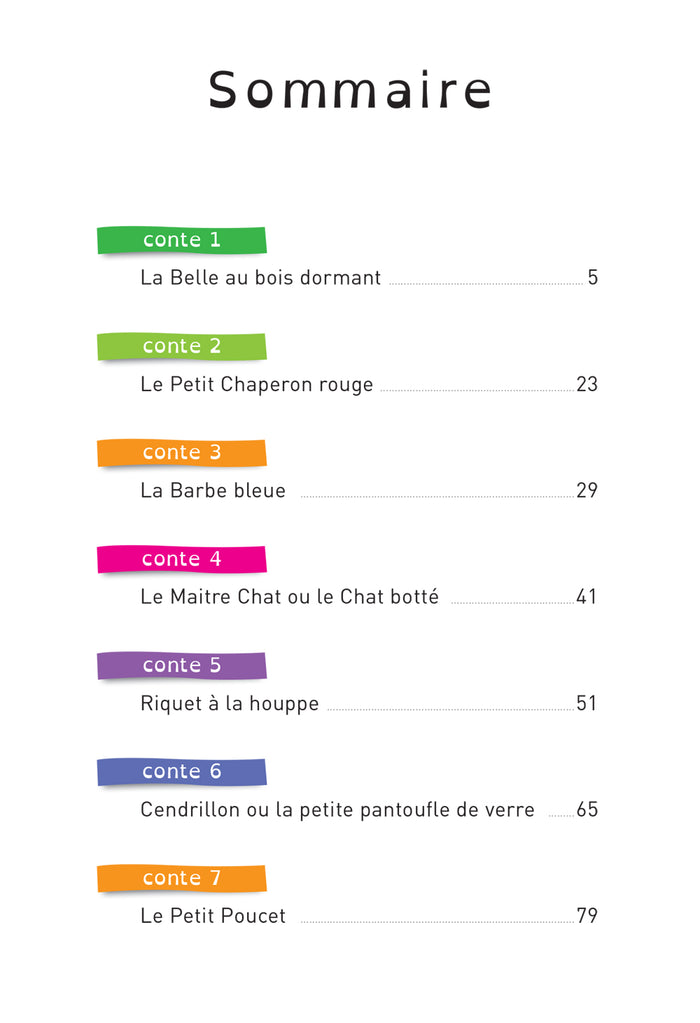700x1023 pixels.
Task: Click page number 41
Action: (587, 597)
